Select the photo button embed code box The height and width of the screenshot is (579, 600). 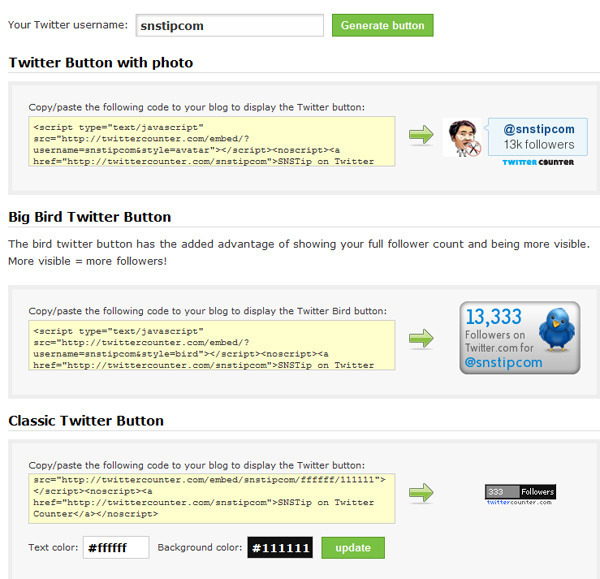[212, 142]
